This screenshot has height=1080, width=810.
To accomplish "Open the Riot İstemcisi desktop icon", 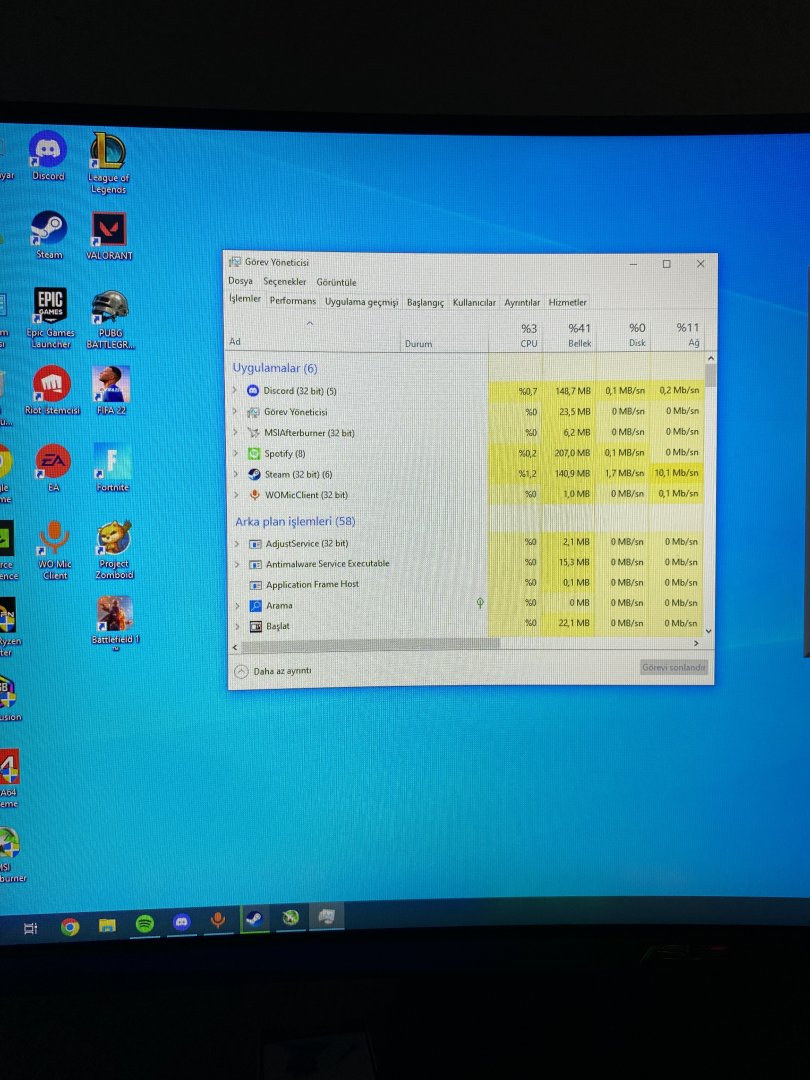I will coord(52,390).
